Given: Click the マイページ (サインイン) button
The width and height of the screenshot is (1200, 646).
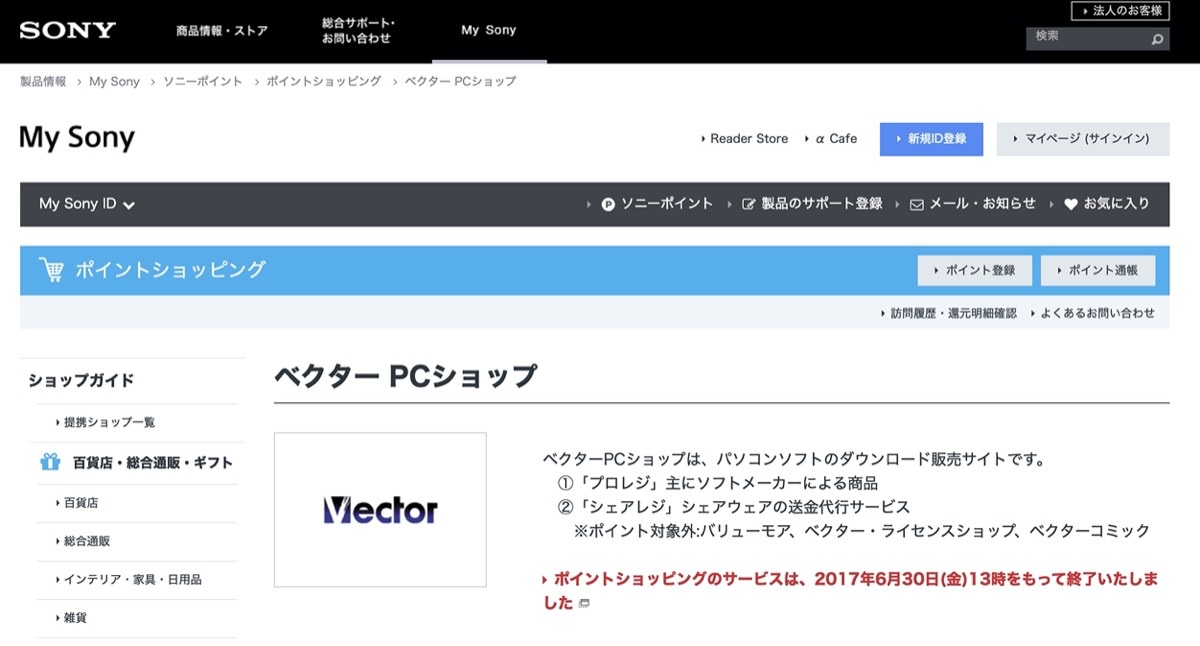Looking at the screenshot, I should tap(1083, 139).
